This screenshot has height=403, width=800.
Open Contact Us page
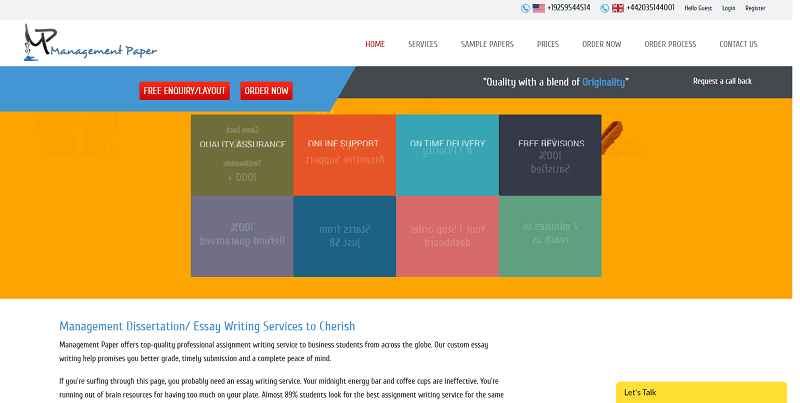pyautogui.click(x=738, y=44)
